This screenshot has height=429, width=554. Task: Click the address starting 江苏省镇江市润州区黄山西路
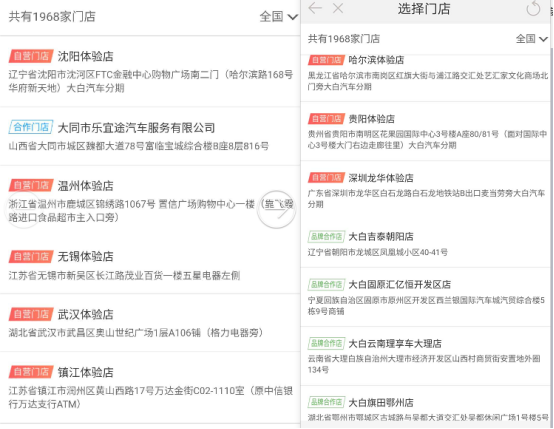coord(151,397)
